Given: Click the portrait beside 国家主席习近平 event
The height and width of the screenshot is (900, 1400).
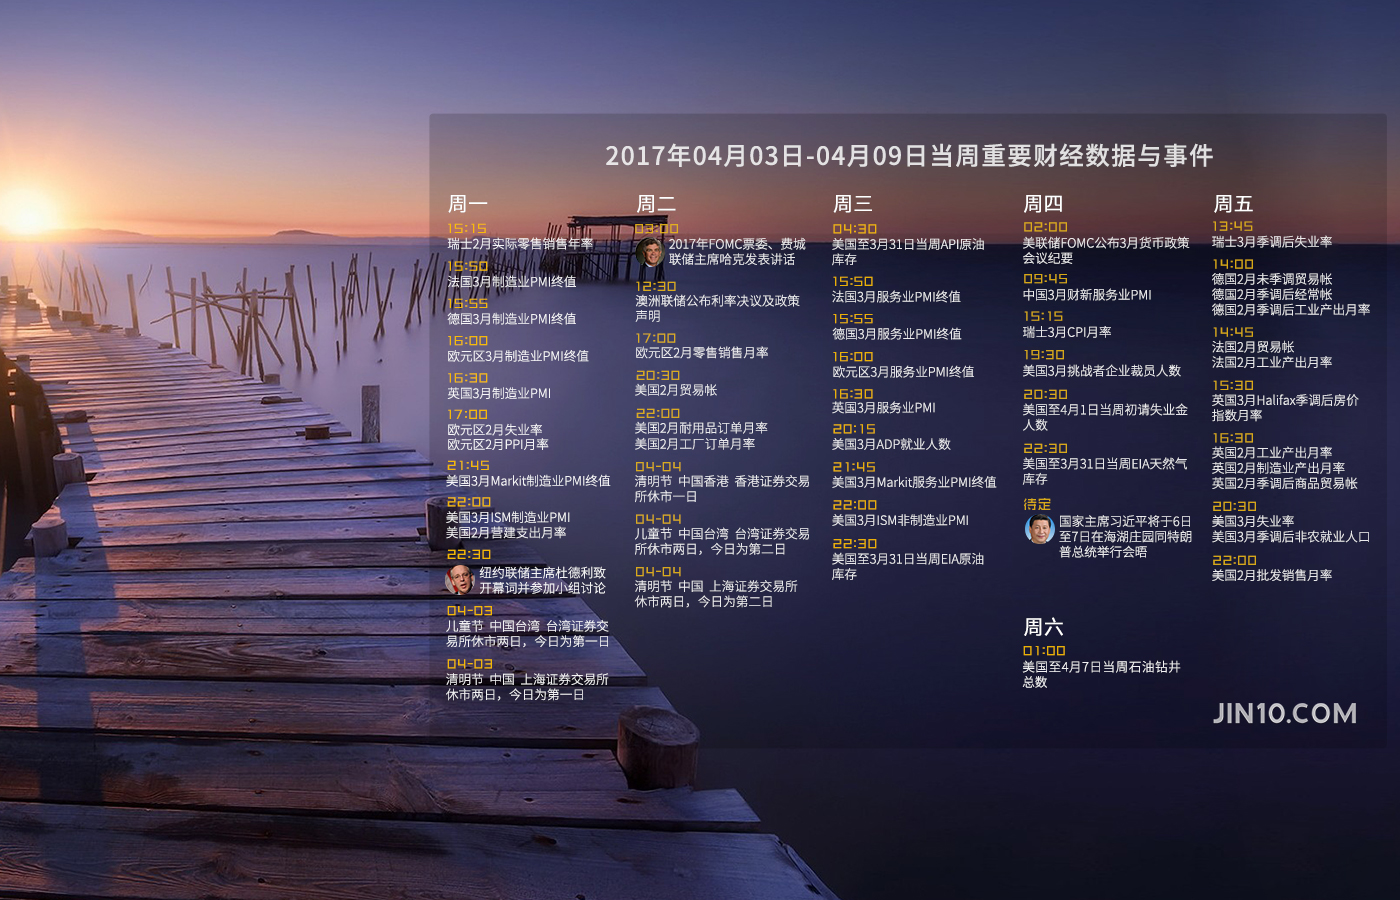Looking at the screenshot, I should click(1039, 530).
